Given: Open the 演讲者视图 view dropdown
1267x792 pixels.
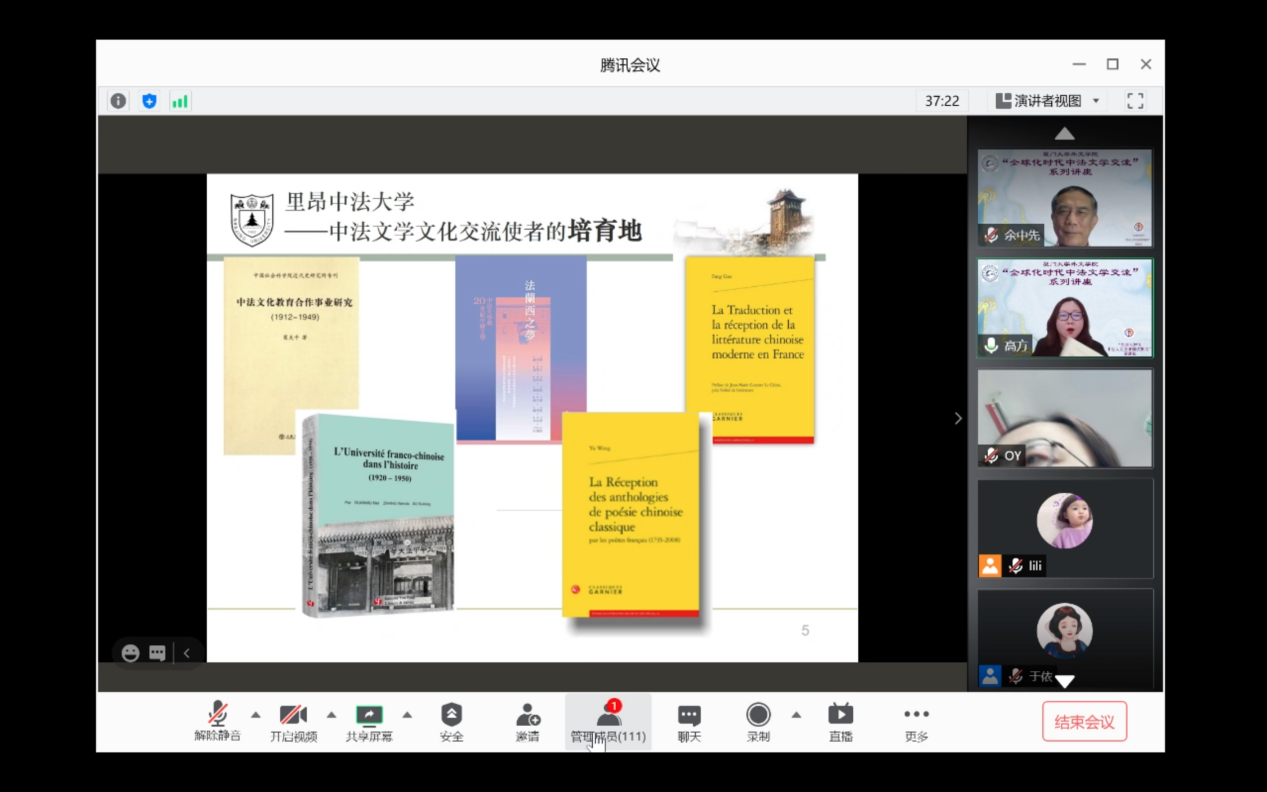Looking at the screenshot, I should coord(1047,101).
